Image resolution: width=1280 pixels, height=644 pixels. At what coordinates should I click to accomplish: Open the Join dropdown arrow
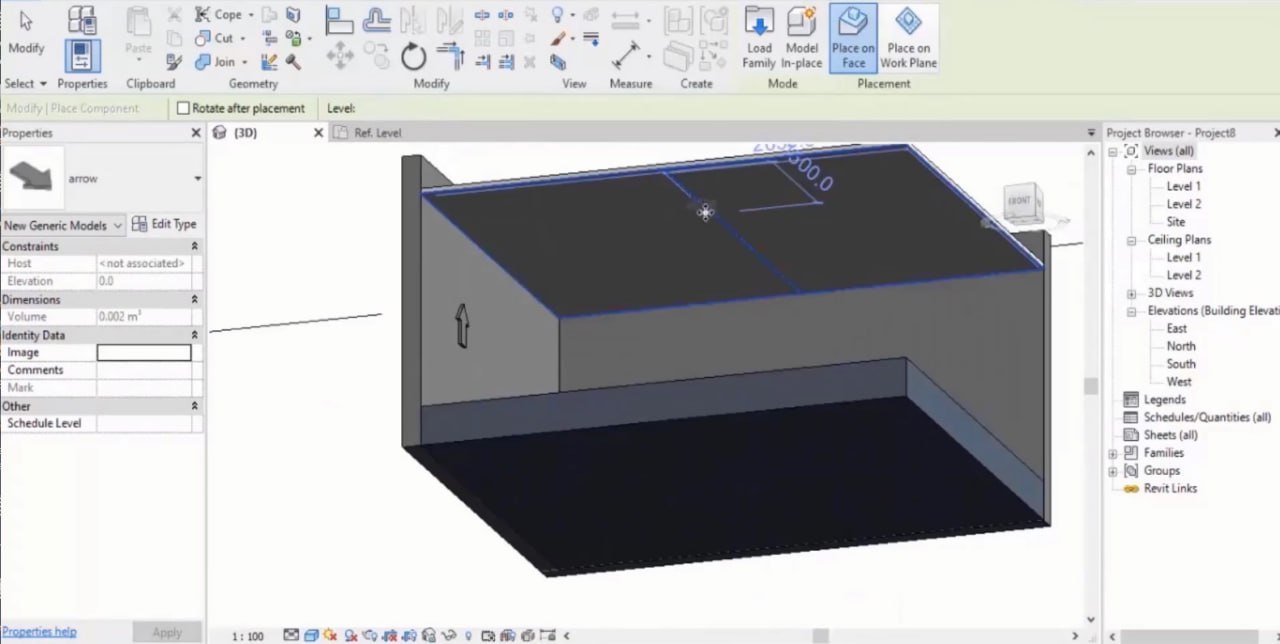[245, 62]
